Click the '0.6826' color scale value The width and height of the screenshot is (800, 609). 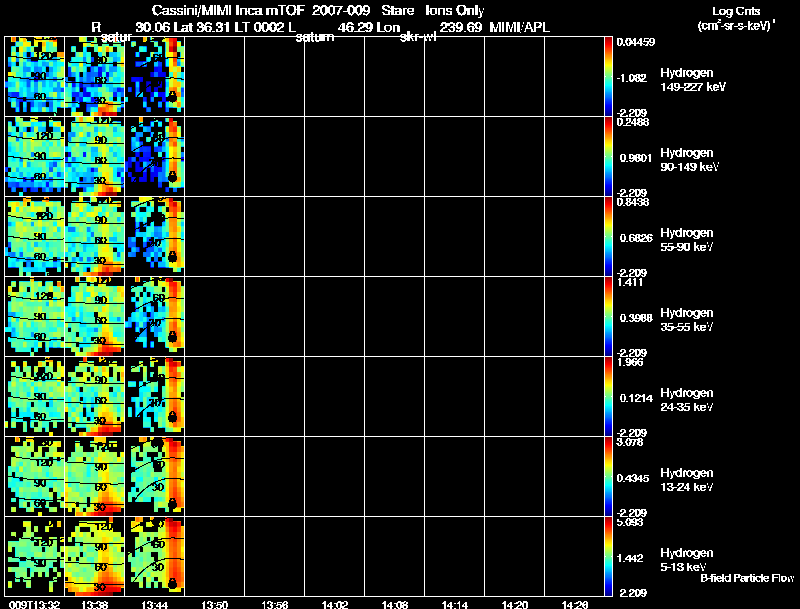coord(636,238)
